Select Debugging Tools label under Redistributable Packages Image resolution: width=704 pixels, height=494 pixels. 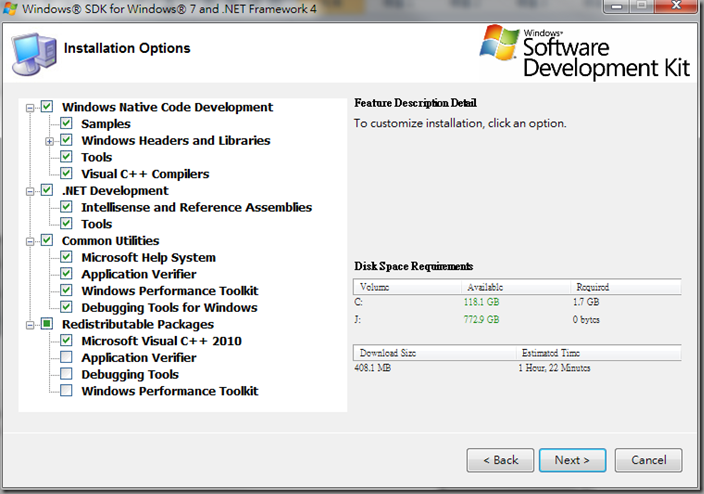click(x=130, y=375)
